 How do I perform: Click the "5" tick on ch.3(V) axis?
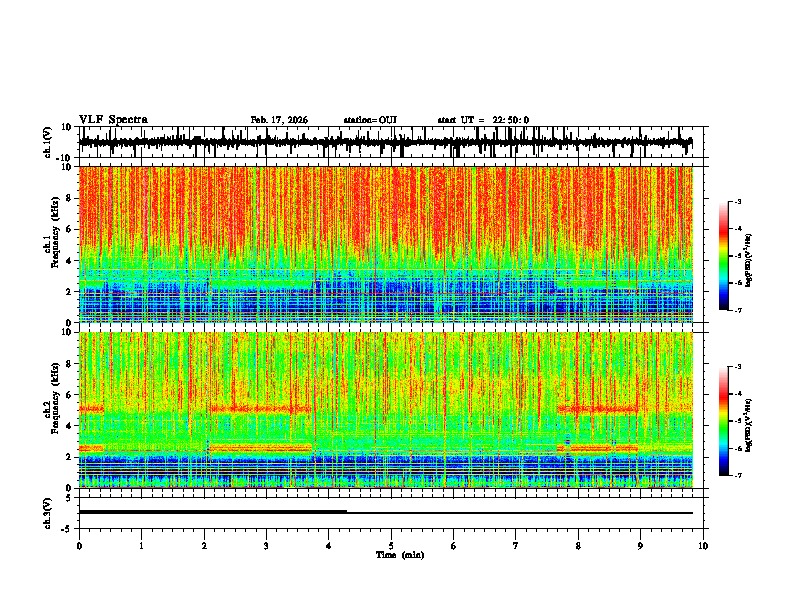point(70,498)
